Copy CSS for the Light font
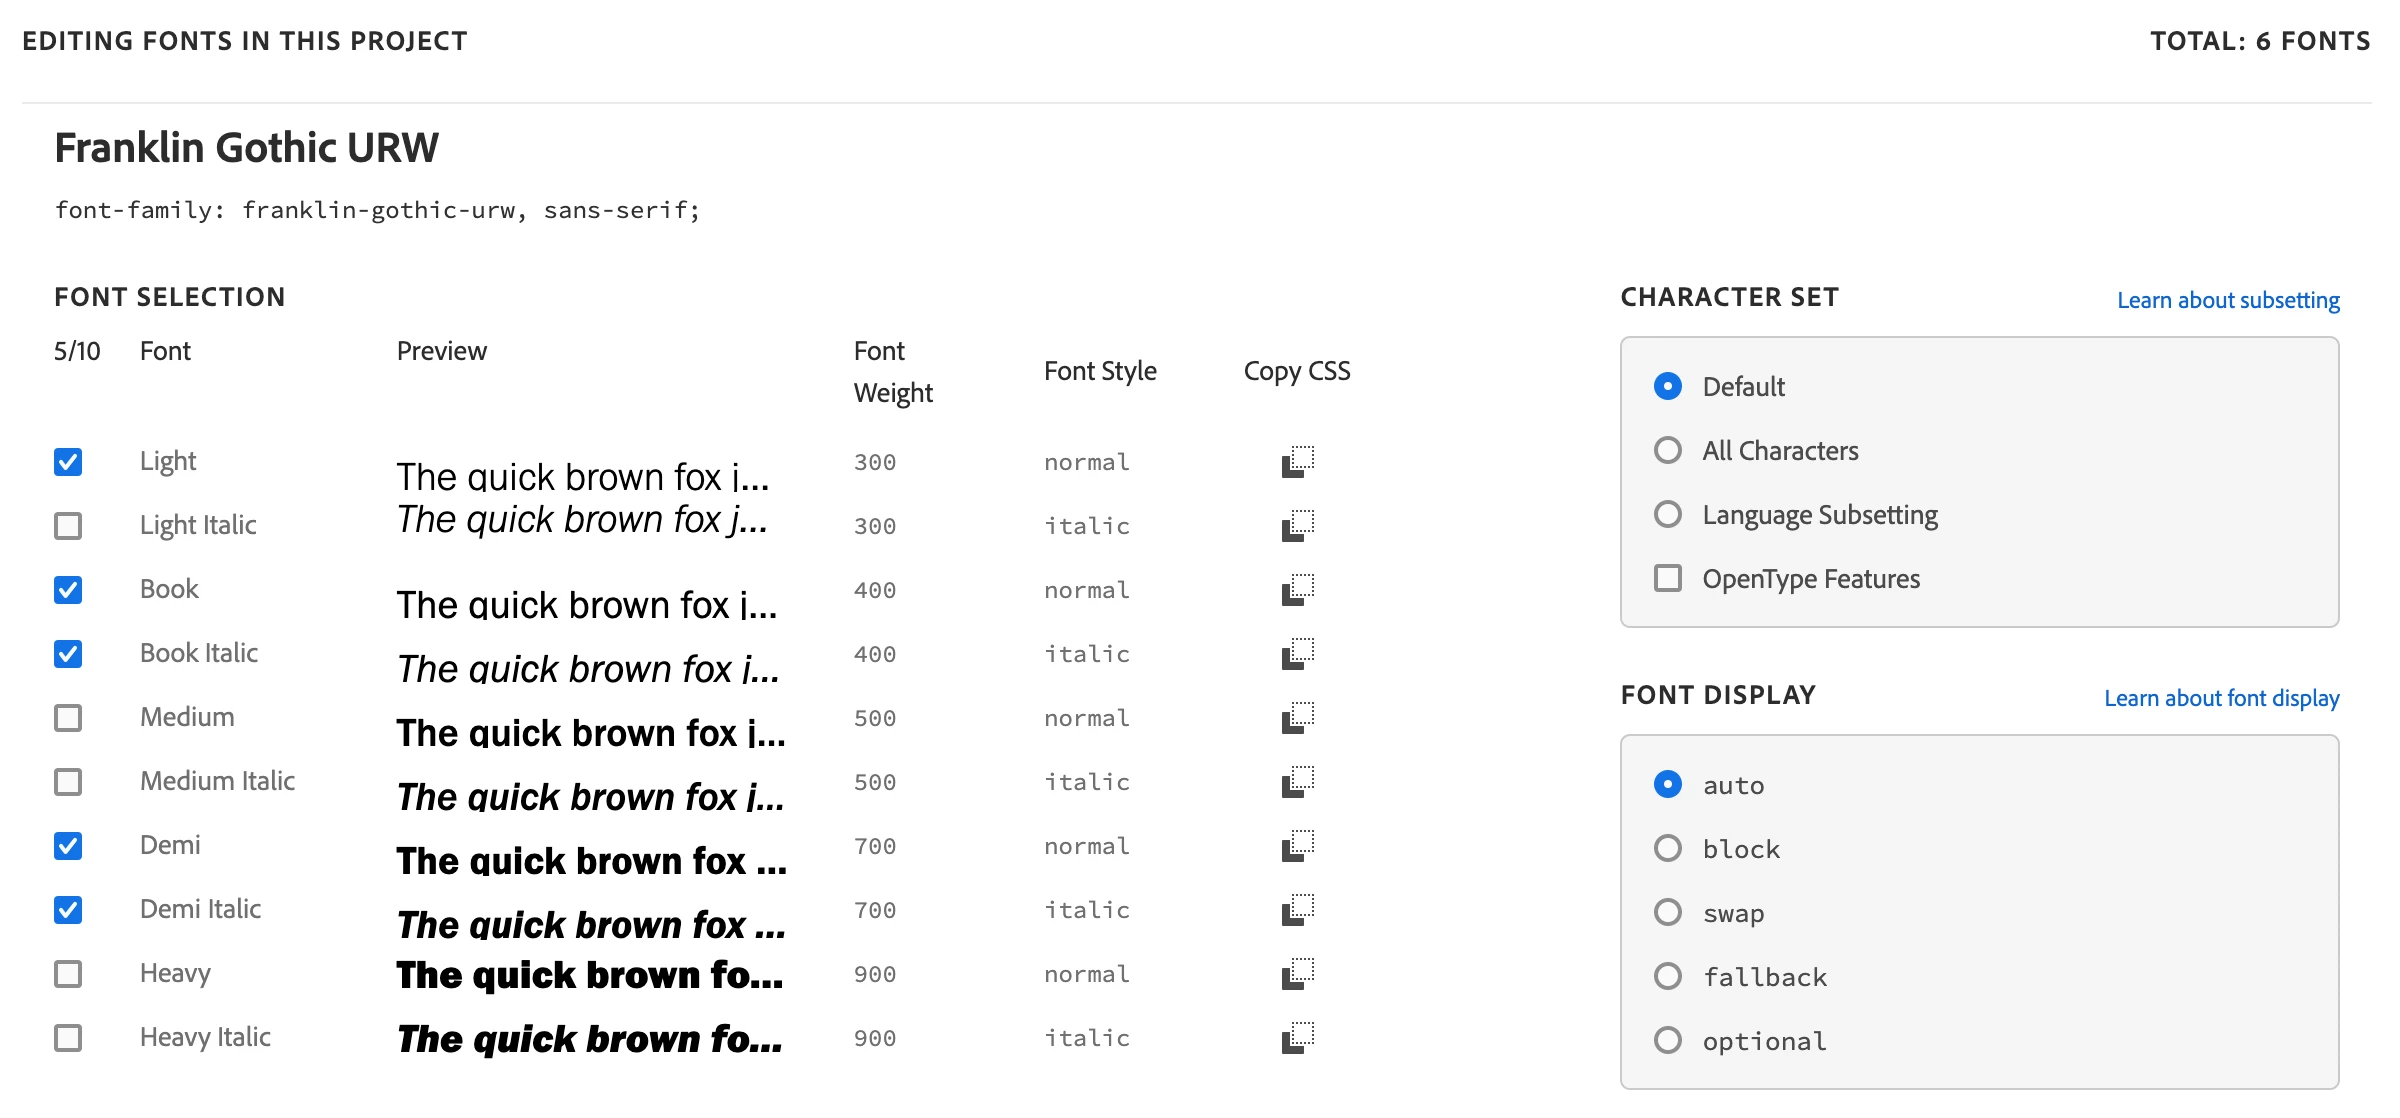2400x1118 pixels. click(1297, 462)
